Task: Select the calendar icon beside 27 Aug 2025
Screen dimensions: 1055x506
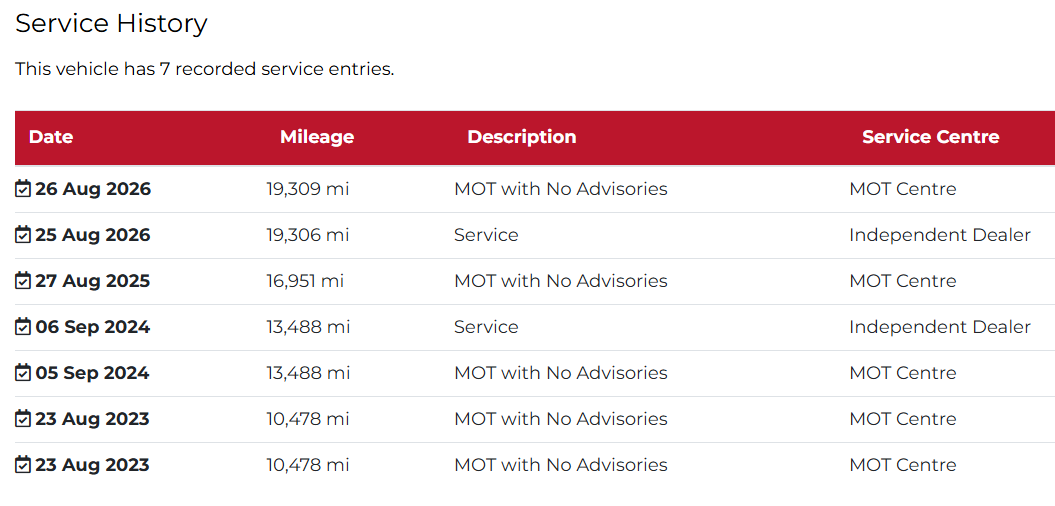Action: tap(23, 281)
